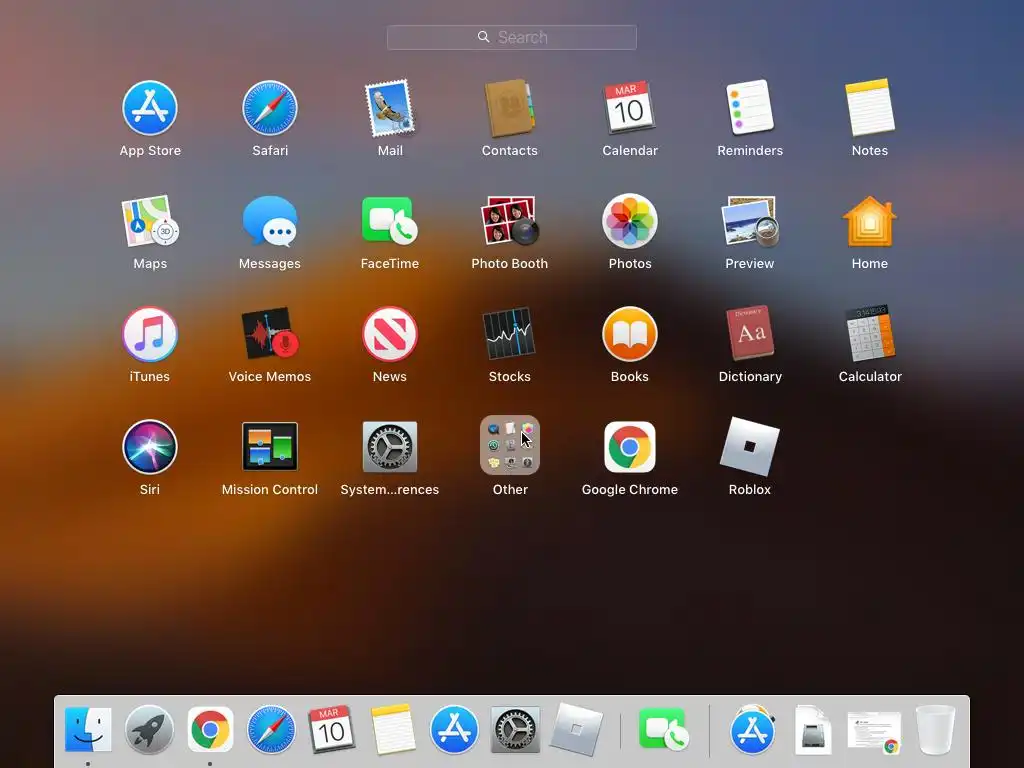Open the Trash in the Dock

(936, 729)
